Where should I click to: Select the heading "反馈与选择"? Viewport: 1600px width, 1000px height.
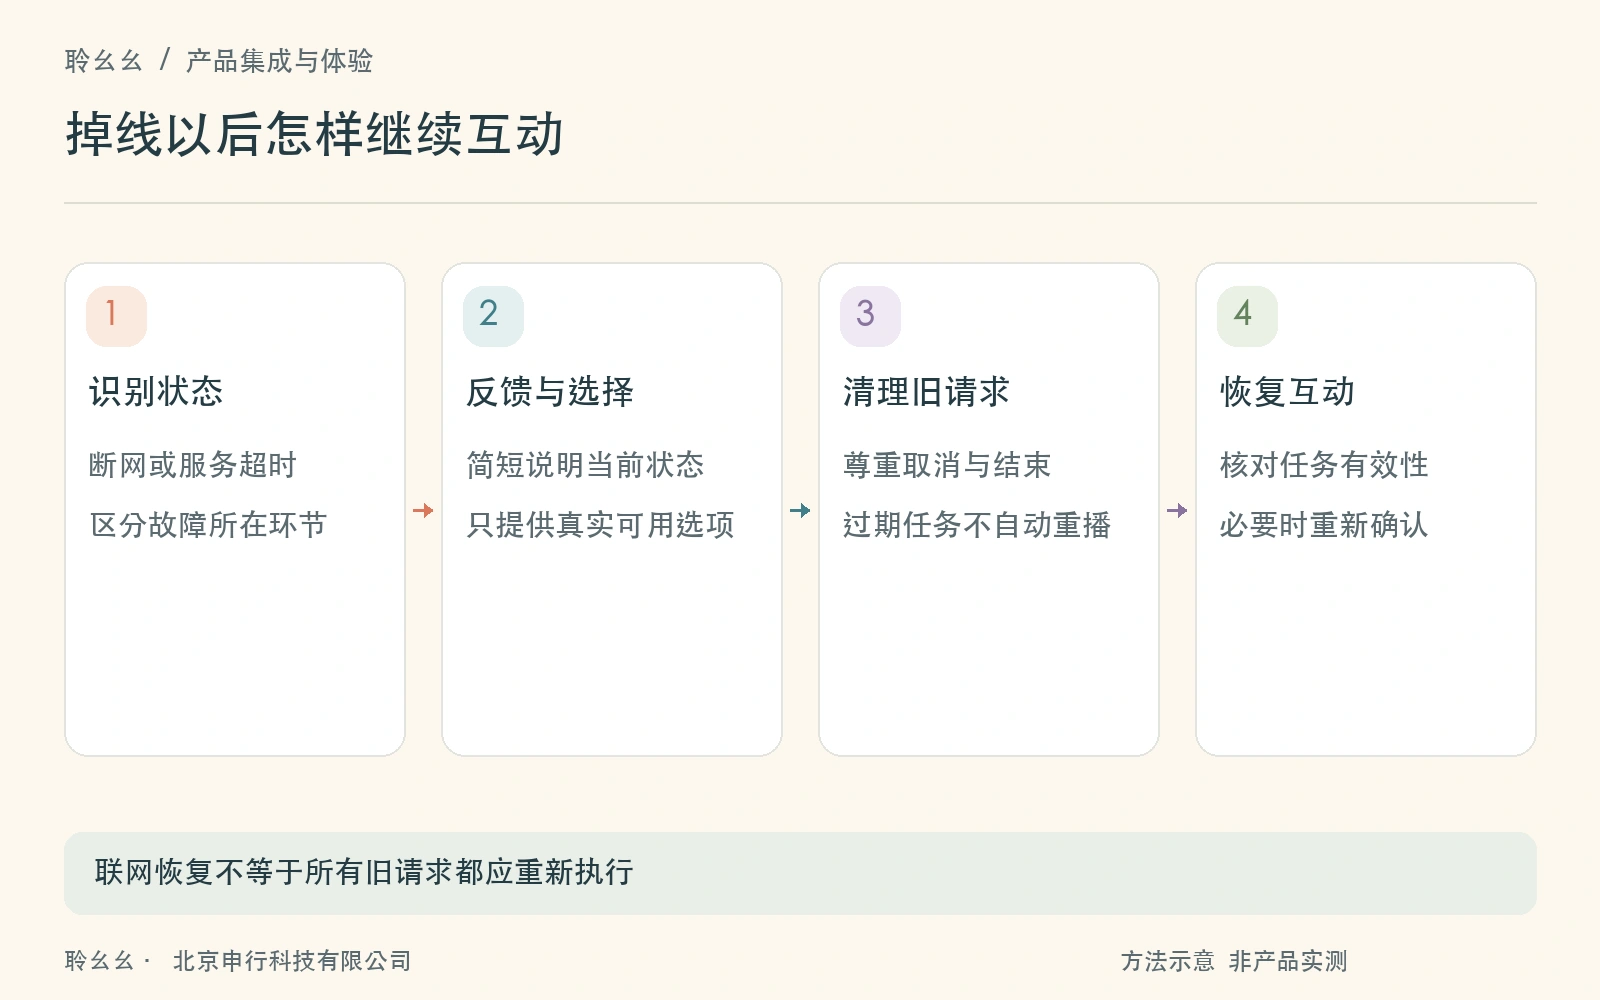tap(550, 391)
